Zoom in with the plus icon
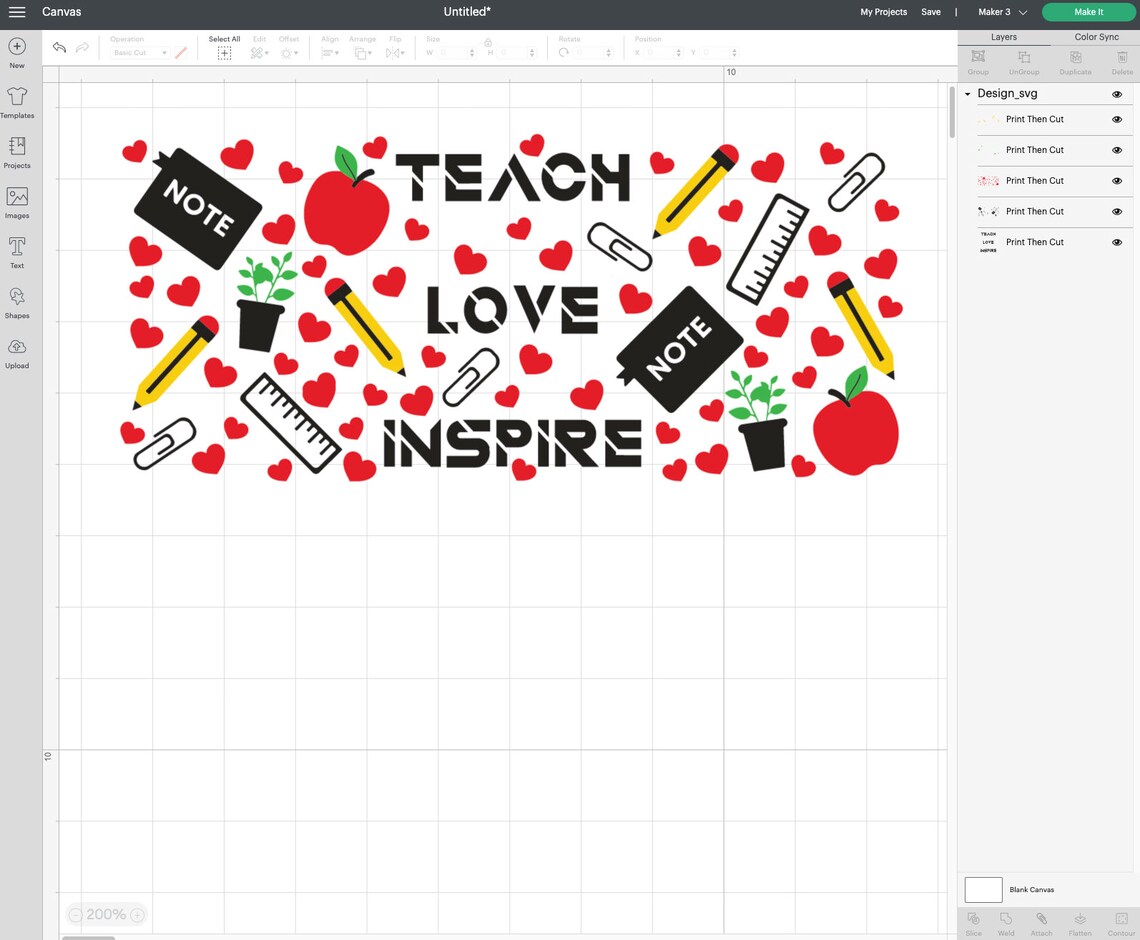 (137, 915)
